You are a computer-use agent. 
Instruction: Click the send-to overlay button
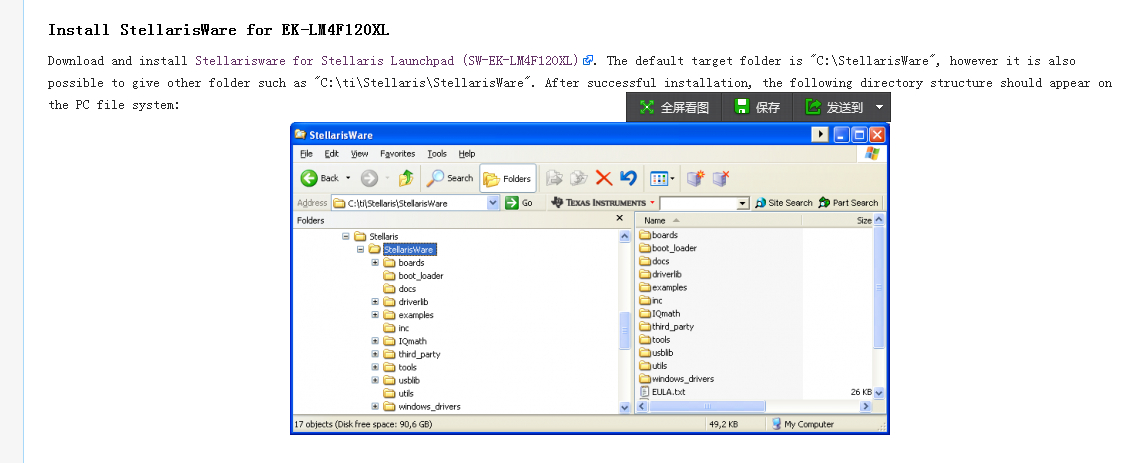[x=835, y=107]
